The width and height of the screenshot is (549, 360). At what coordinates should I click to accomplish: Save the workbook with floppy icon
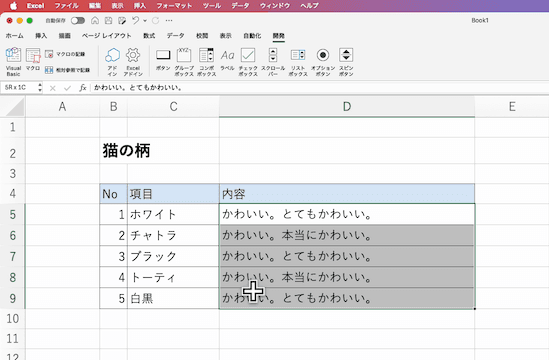[x=109, y=21]
